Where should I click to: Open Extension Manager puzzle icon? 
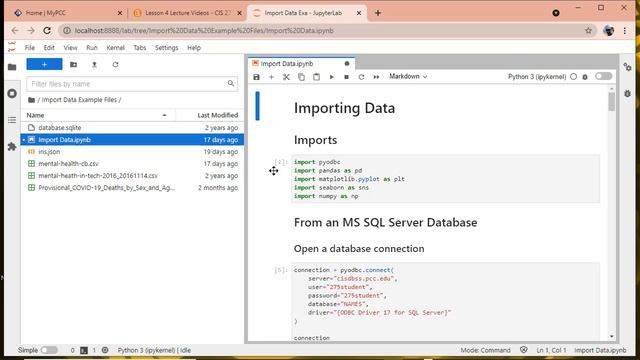(x=12, y=147)
